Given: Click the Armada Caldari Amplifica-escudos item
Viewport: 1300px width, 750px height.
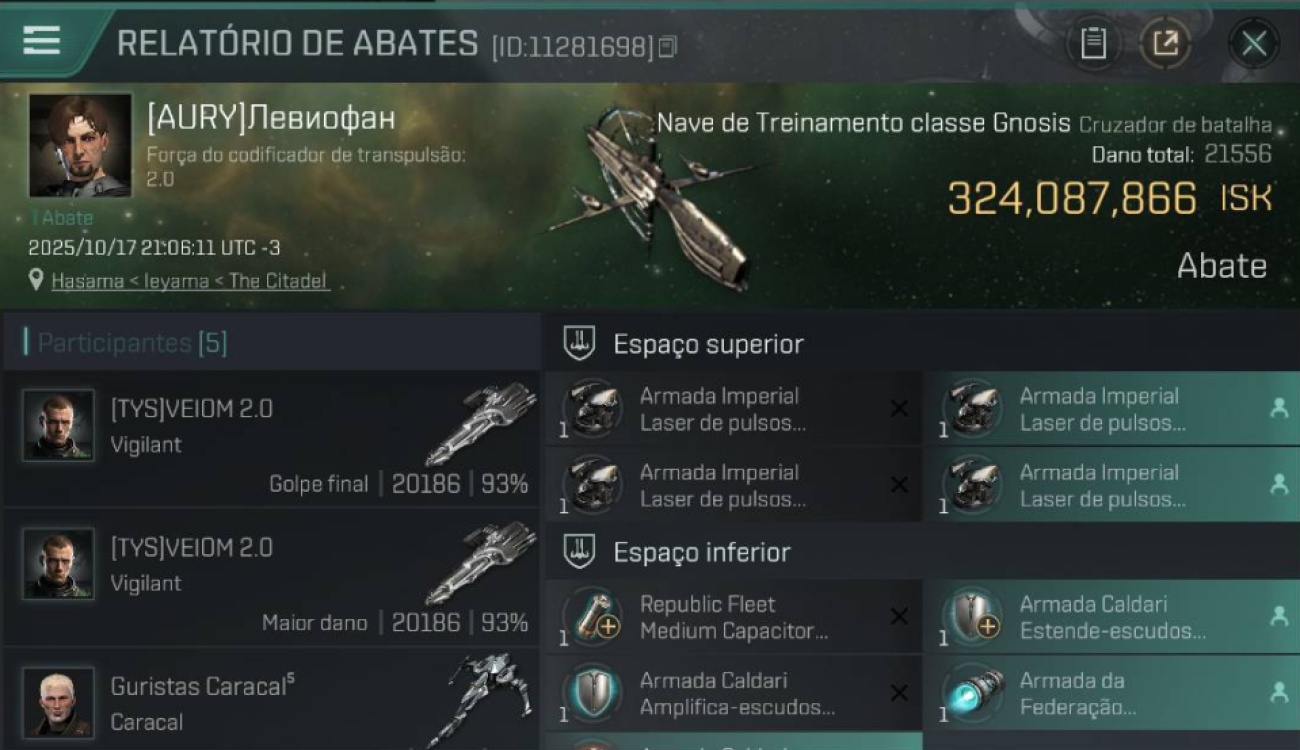Looking at the screenshot, I should 734,693.
